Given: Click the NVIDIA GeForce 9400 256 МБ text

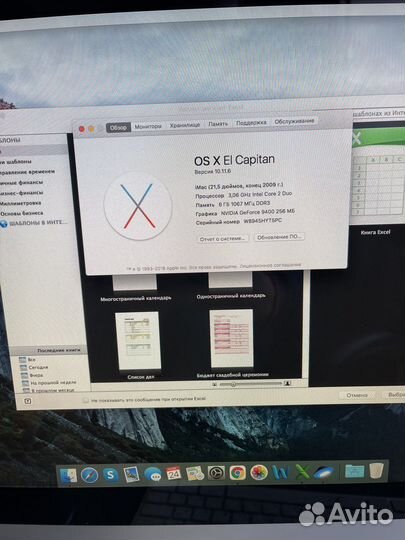Looking at the screenshot, I should [258, 212].
